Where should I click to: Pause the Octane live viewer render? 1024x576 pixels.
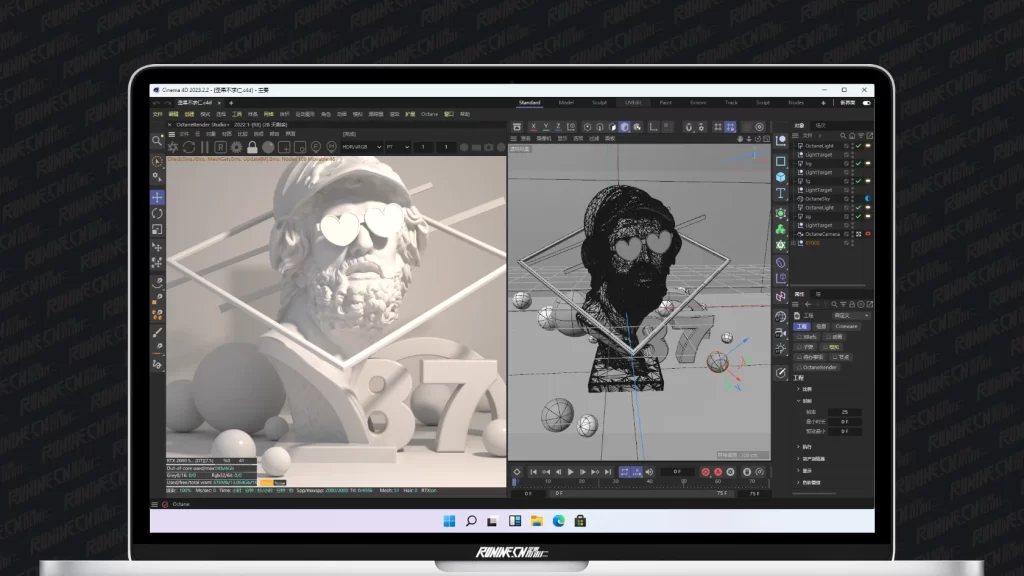[203, 147]
